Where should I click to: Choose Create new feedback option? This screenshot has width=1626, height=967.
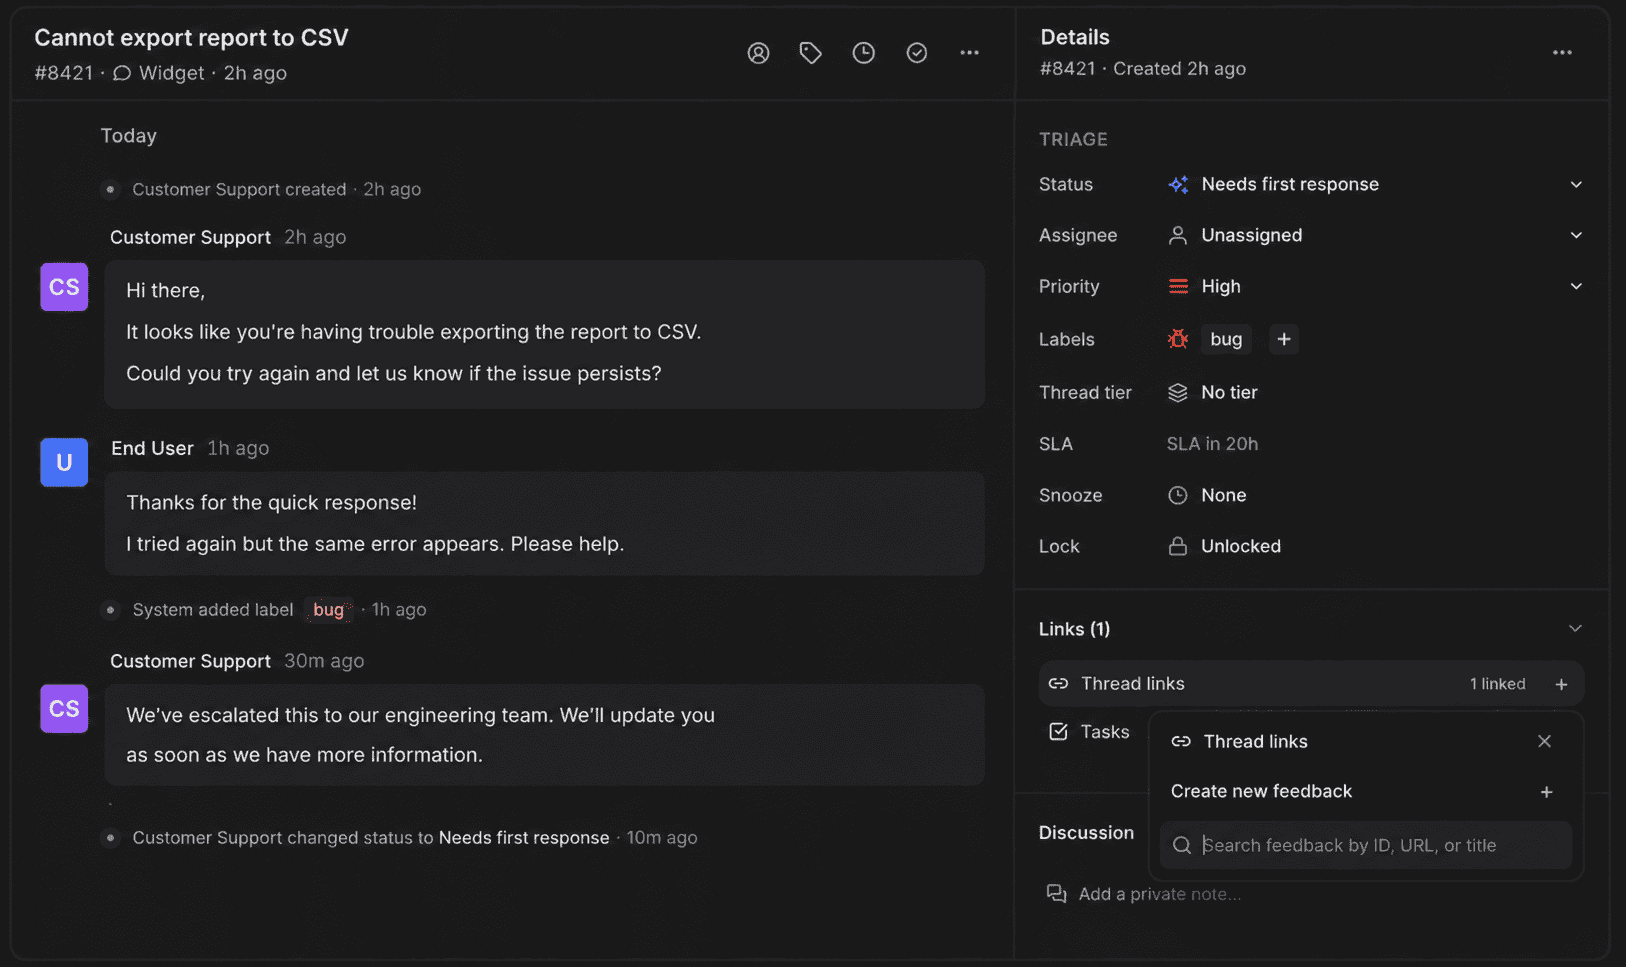[1365, 792]
